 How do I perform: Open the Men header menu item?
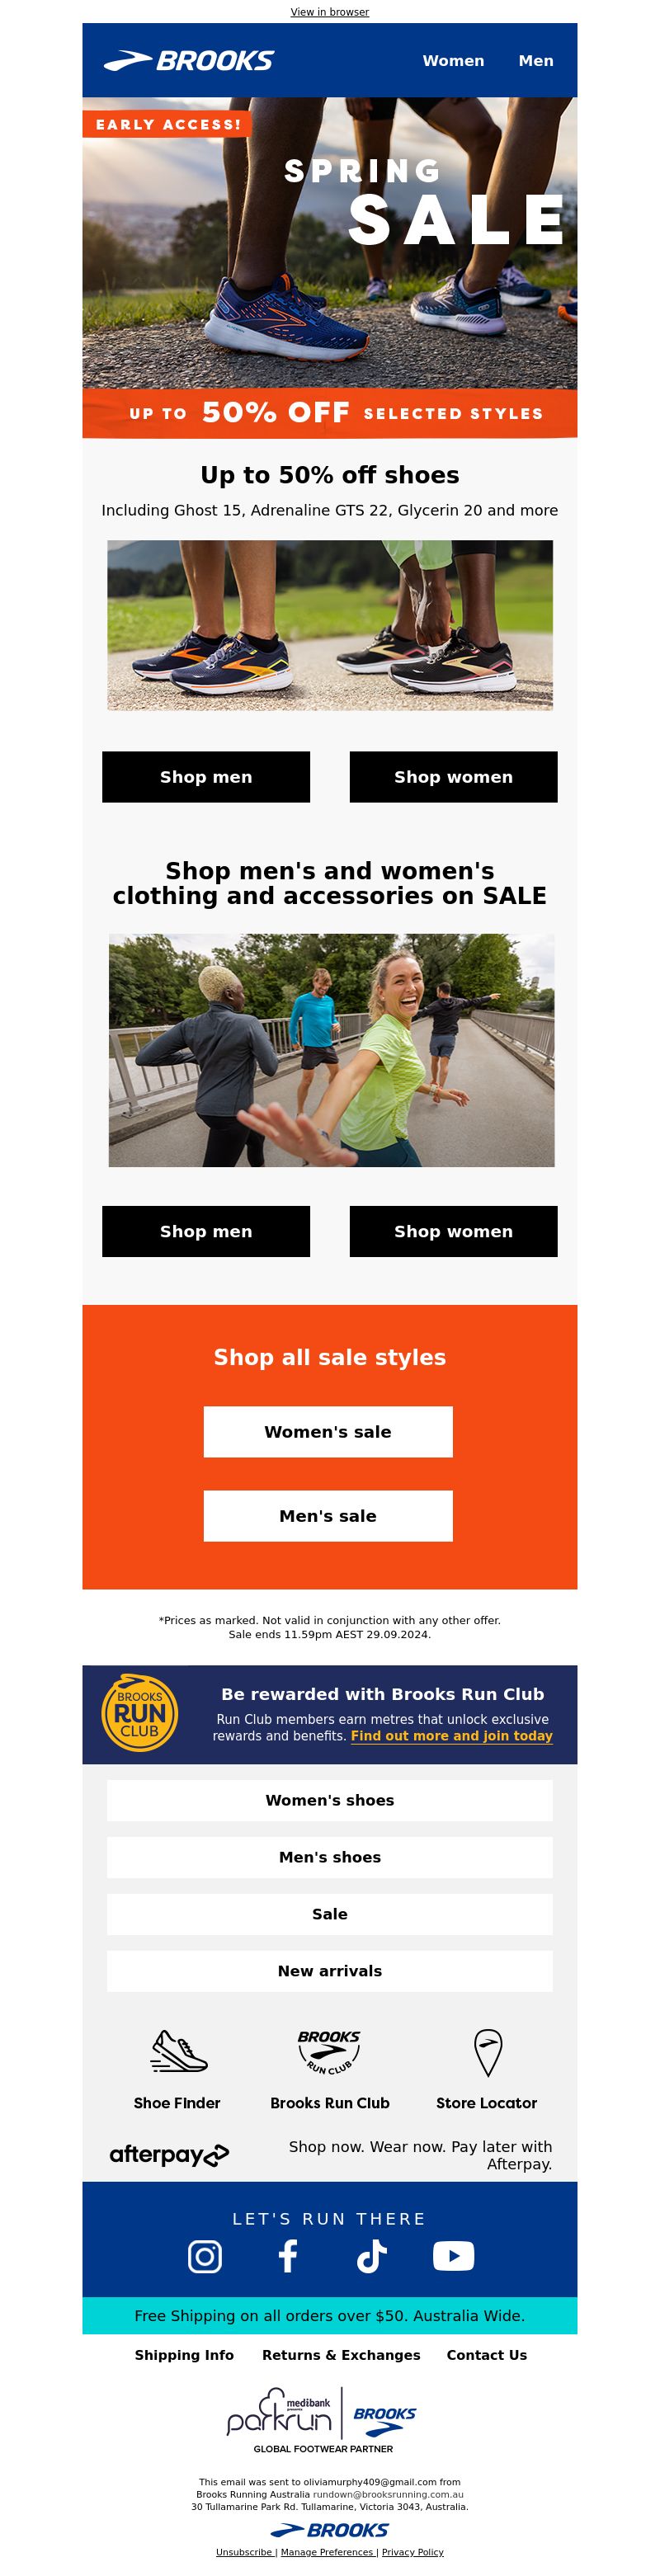pos(536,61)
